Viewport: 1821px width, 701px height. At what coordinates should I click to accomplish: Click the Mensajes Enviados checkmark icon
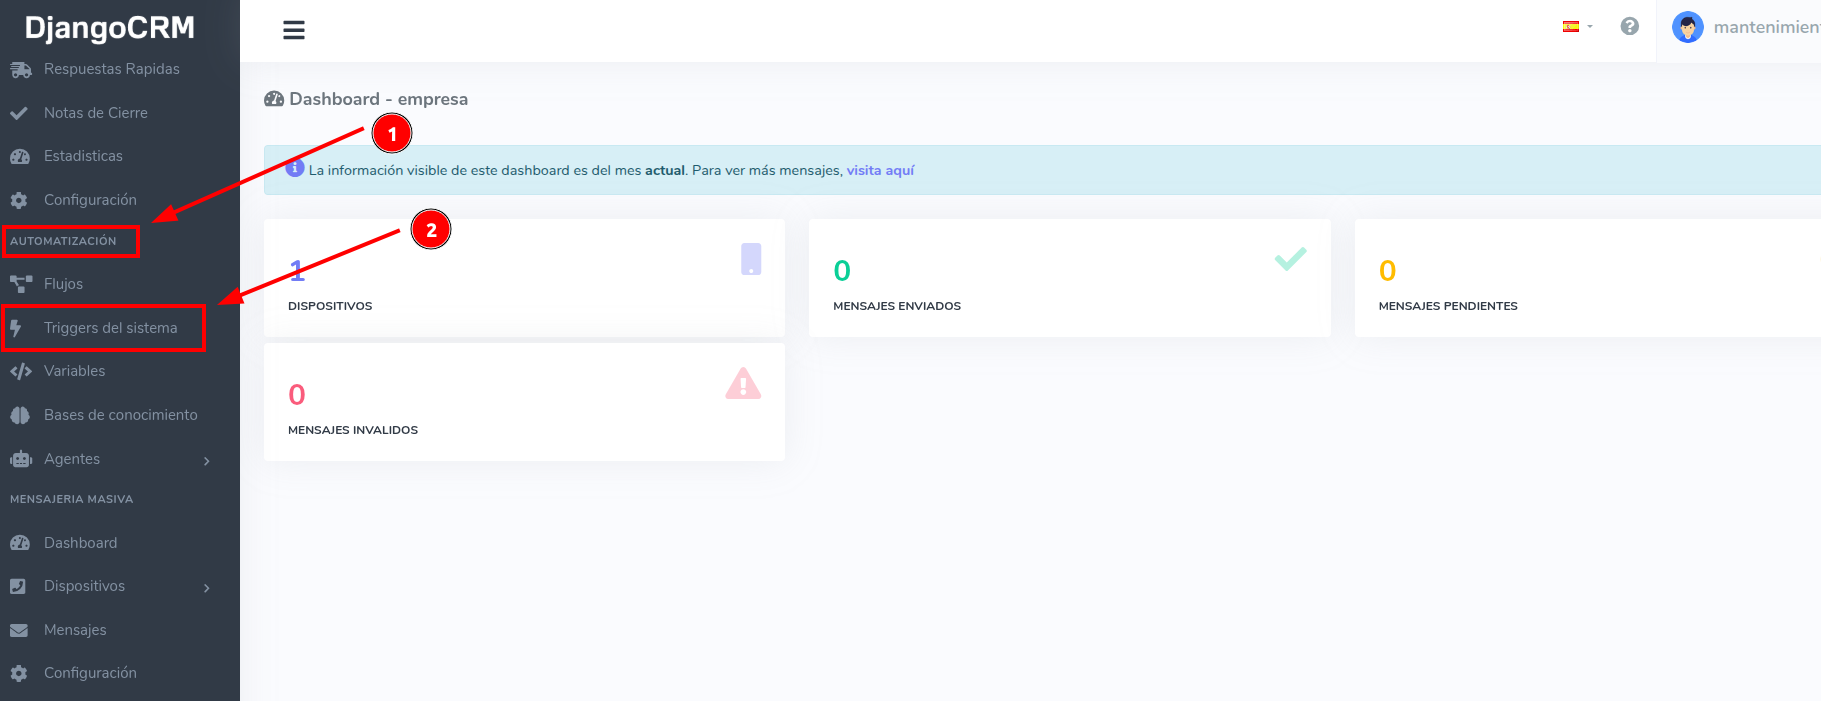coord(1290,259)
